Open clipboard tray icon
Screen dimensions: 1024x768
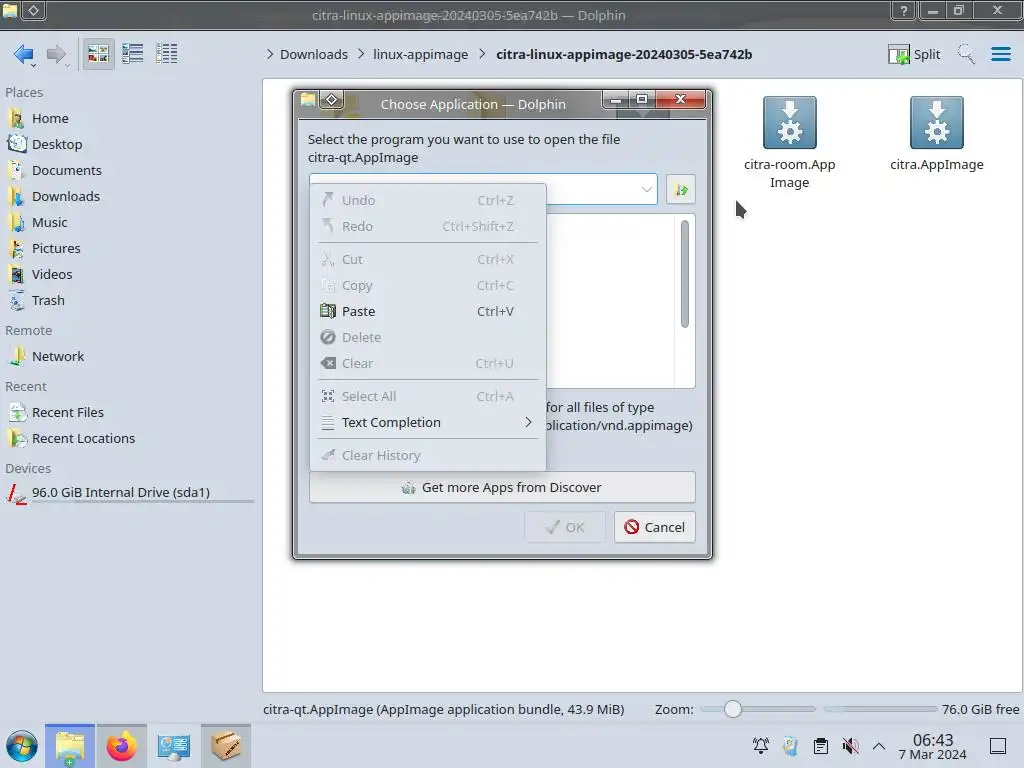pos(821,746)
